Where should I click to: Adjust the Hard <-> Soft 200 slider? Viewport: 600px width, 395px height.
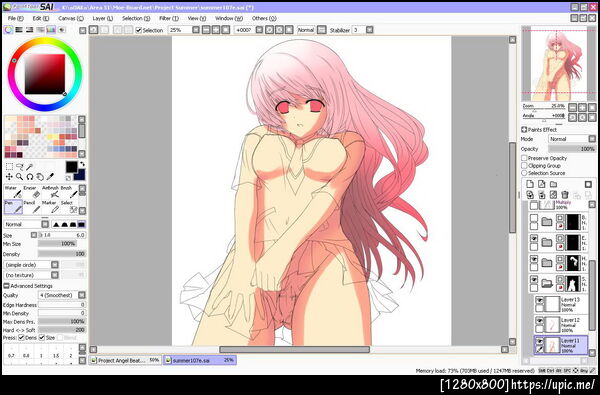click(x=62, y=330)
